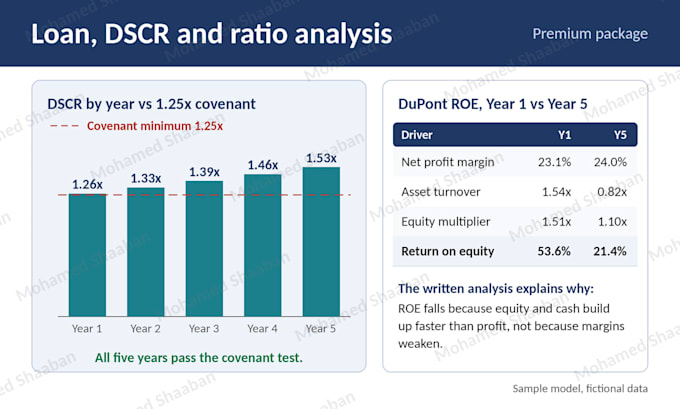Click the 'ROE falls because equity' paragraph
Viewport: 680px width, 409px height.
point(511,326)
